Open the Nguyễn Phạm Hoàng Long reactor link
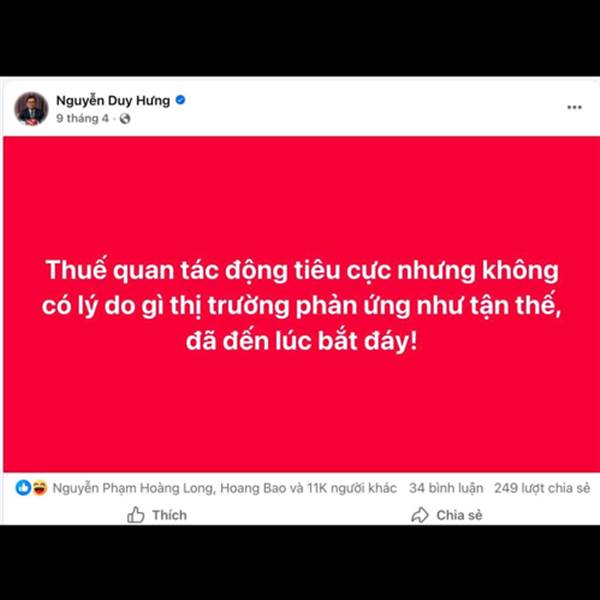This screenshot has height=600, width=600. pos(134,488)
